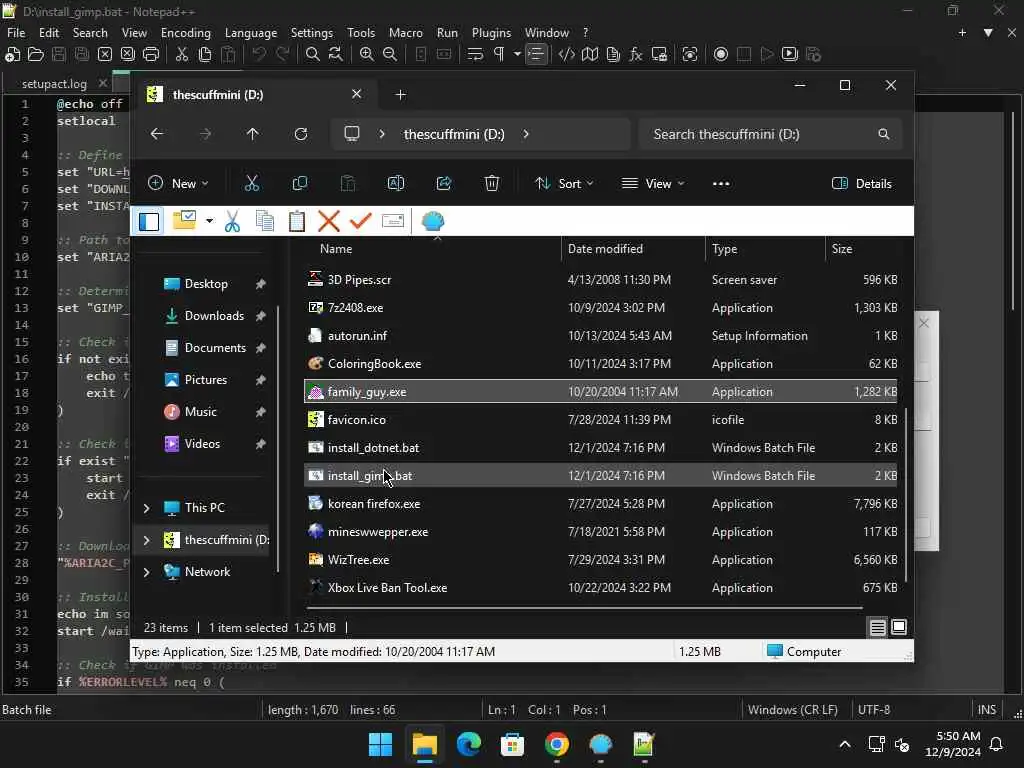The width and height of the screenshot is (1024, 768).
Task: Open Microsoft Edge from the taskbar
Action: click(x=468, y=744)
